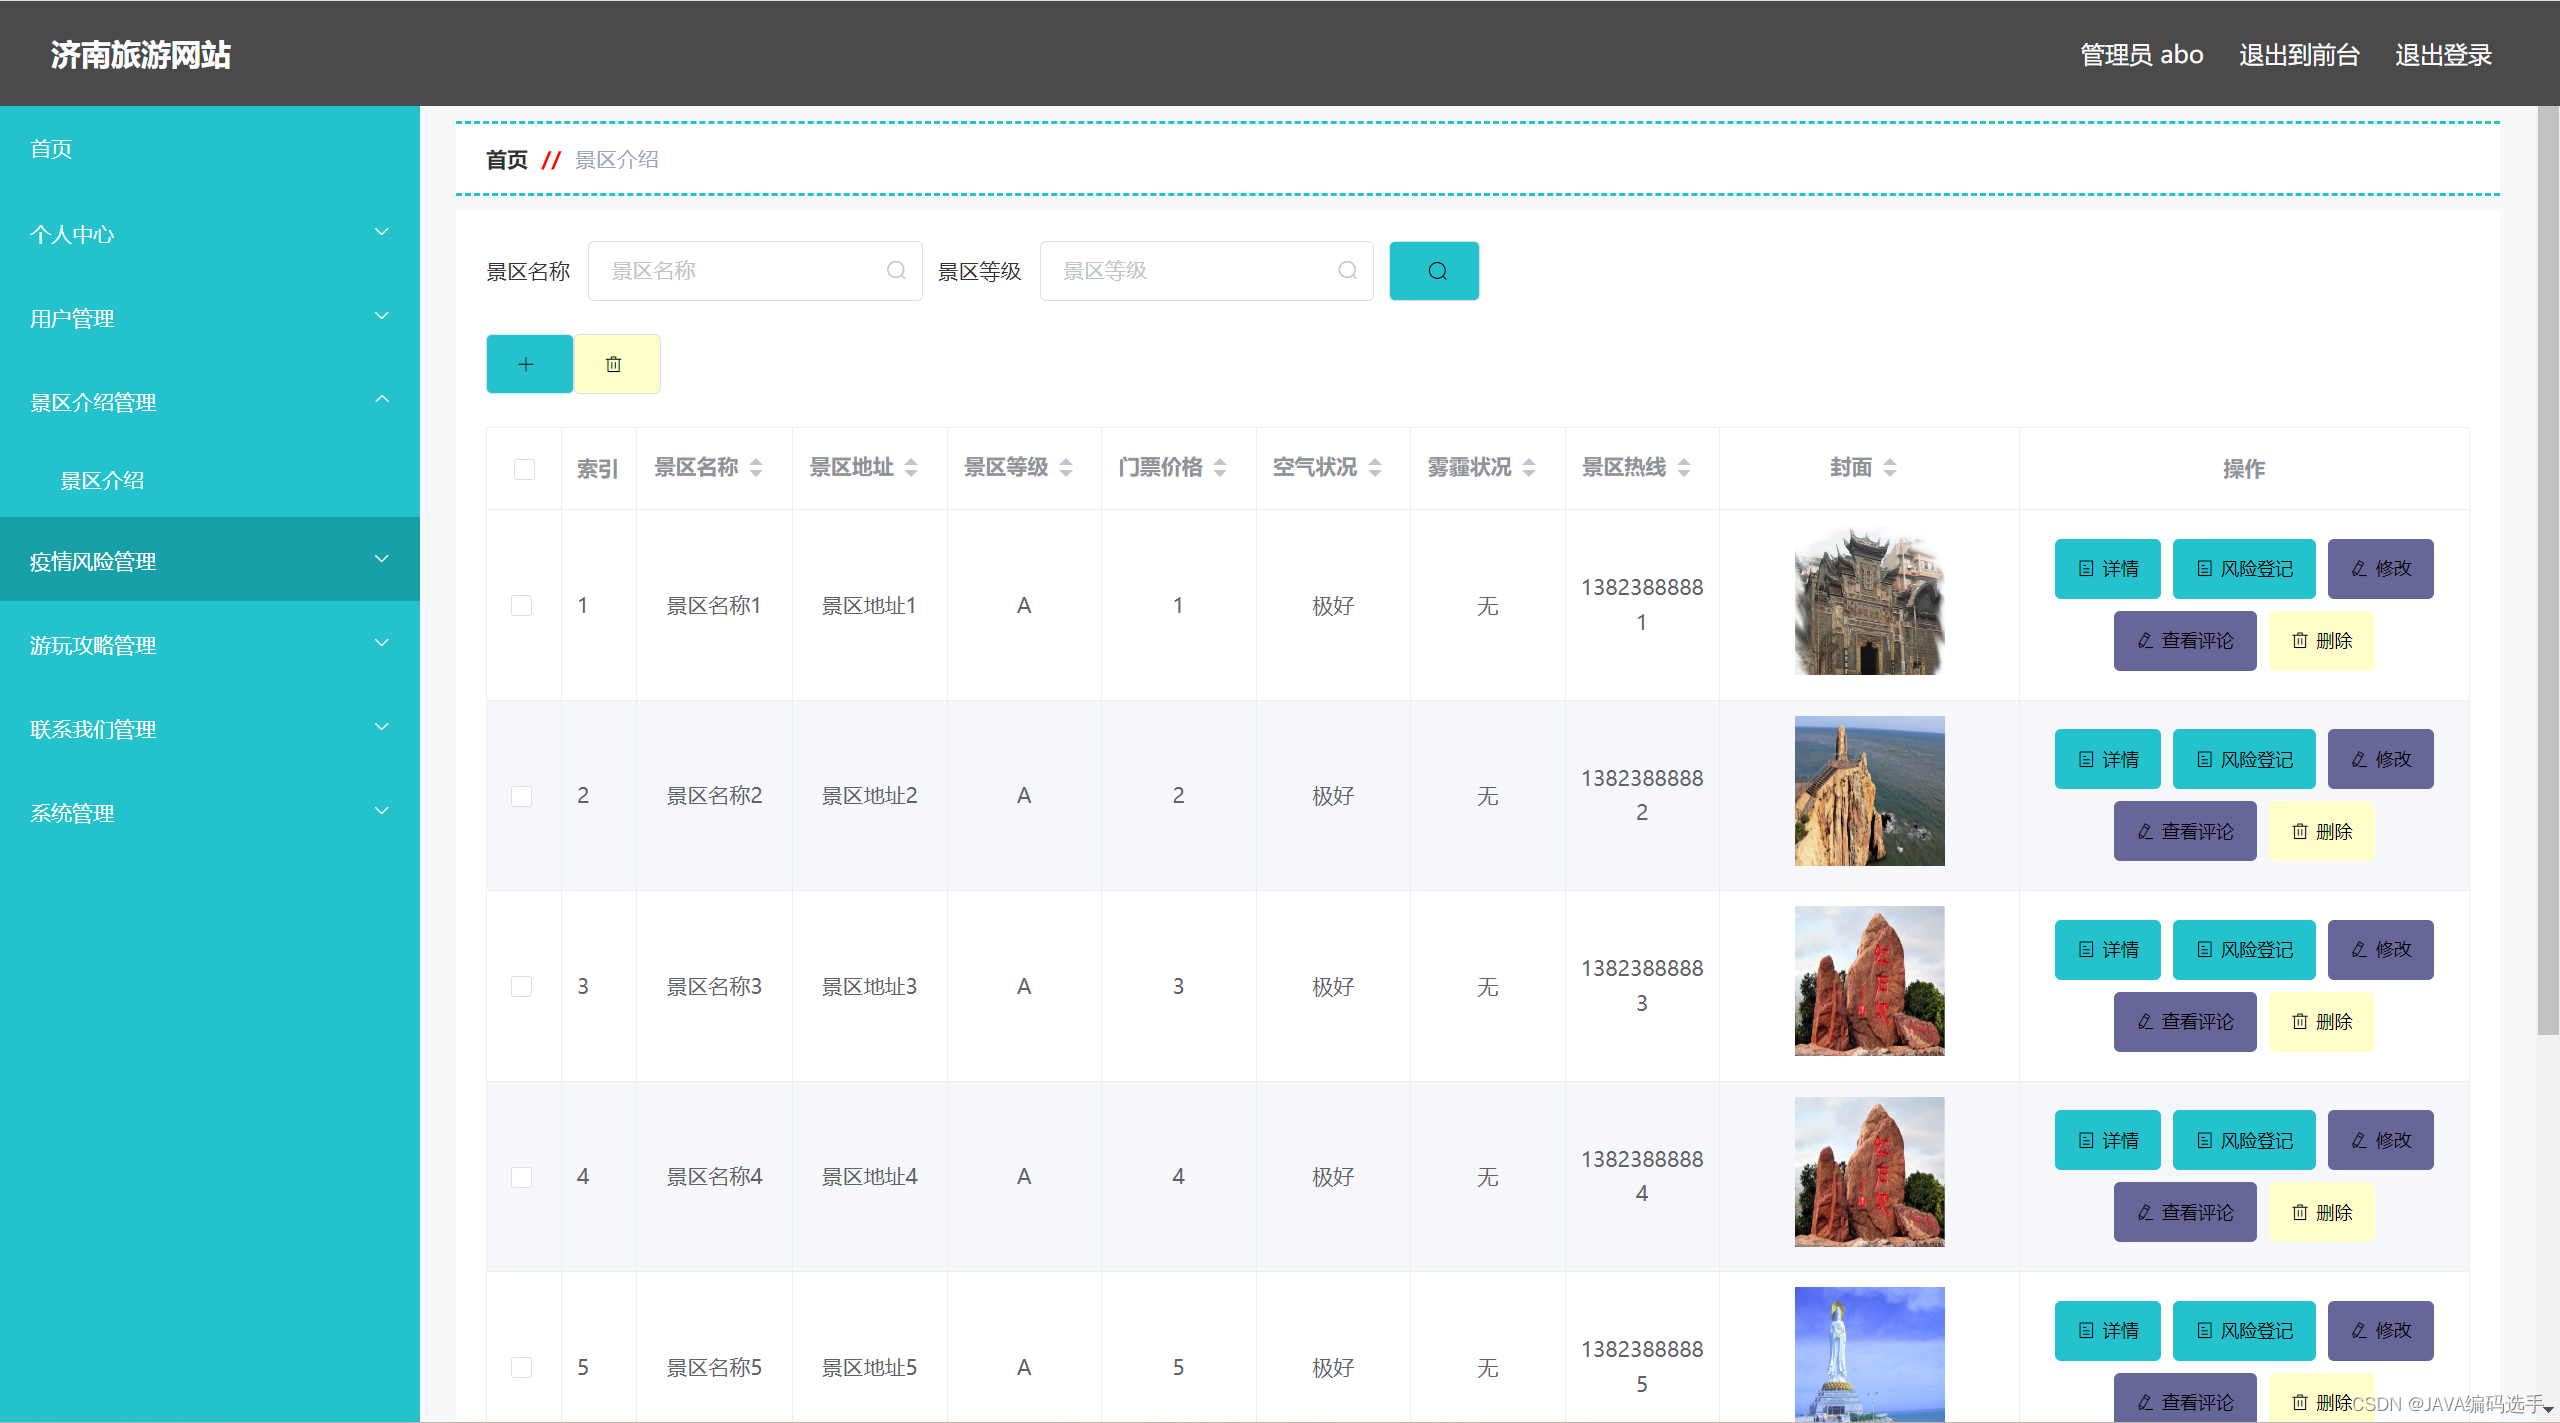
Task: Sort table by 景区名称 column arrows
Action: (756, 468)
